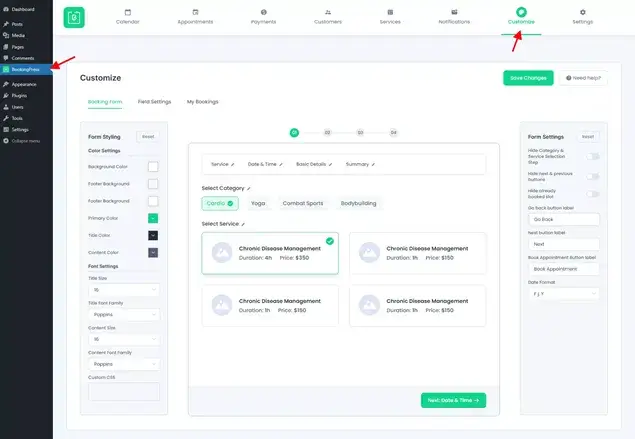The image size is (635, 439).
Task: Open the Content Font Family dropdown
Action: (x=124, y=364)
